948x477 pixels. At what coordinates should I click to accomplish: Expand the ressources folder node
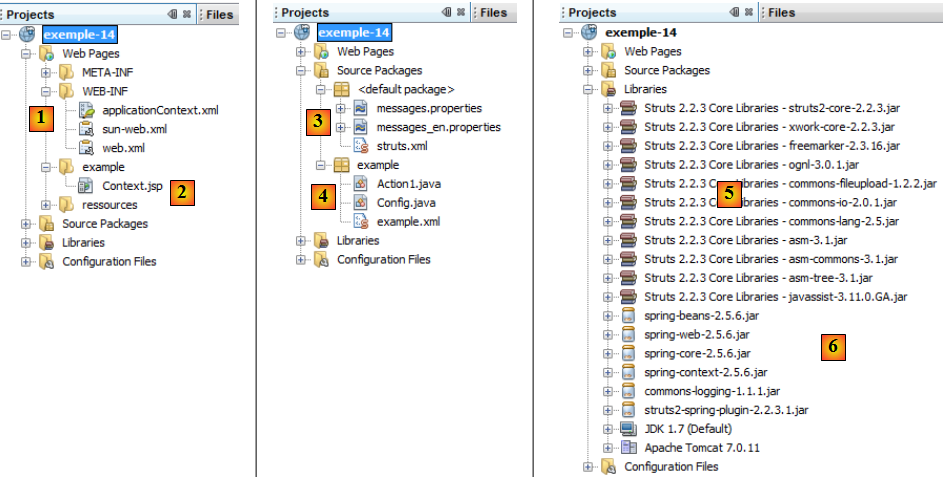pos(45,205)
